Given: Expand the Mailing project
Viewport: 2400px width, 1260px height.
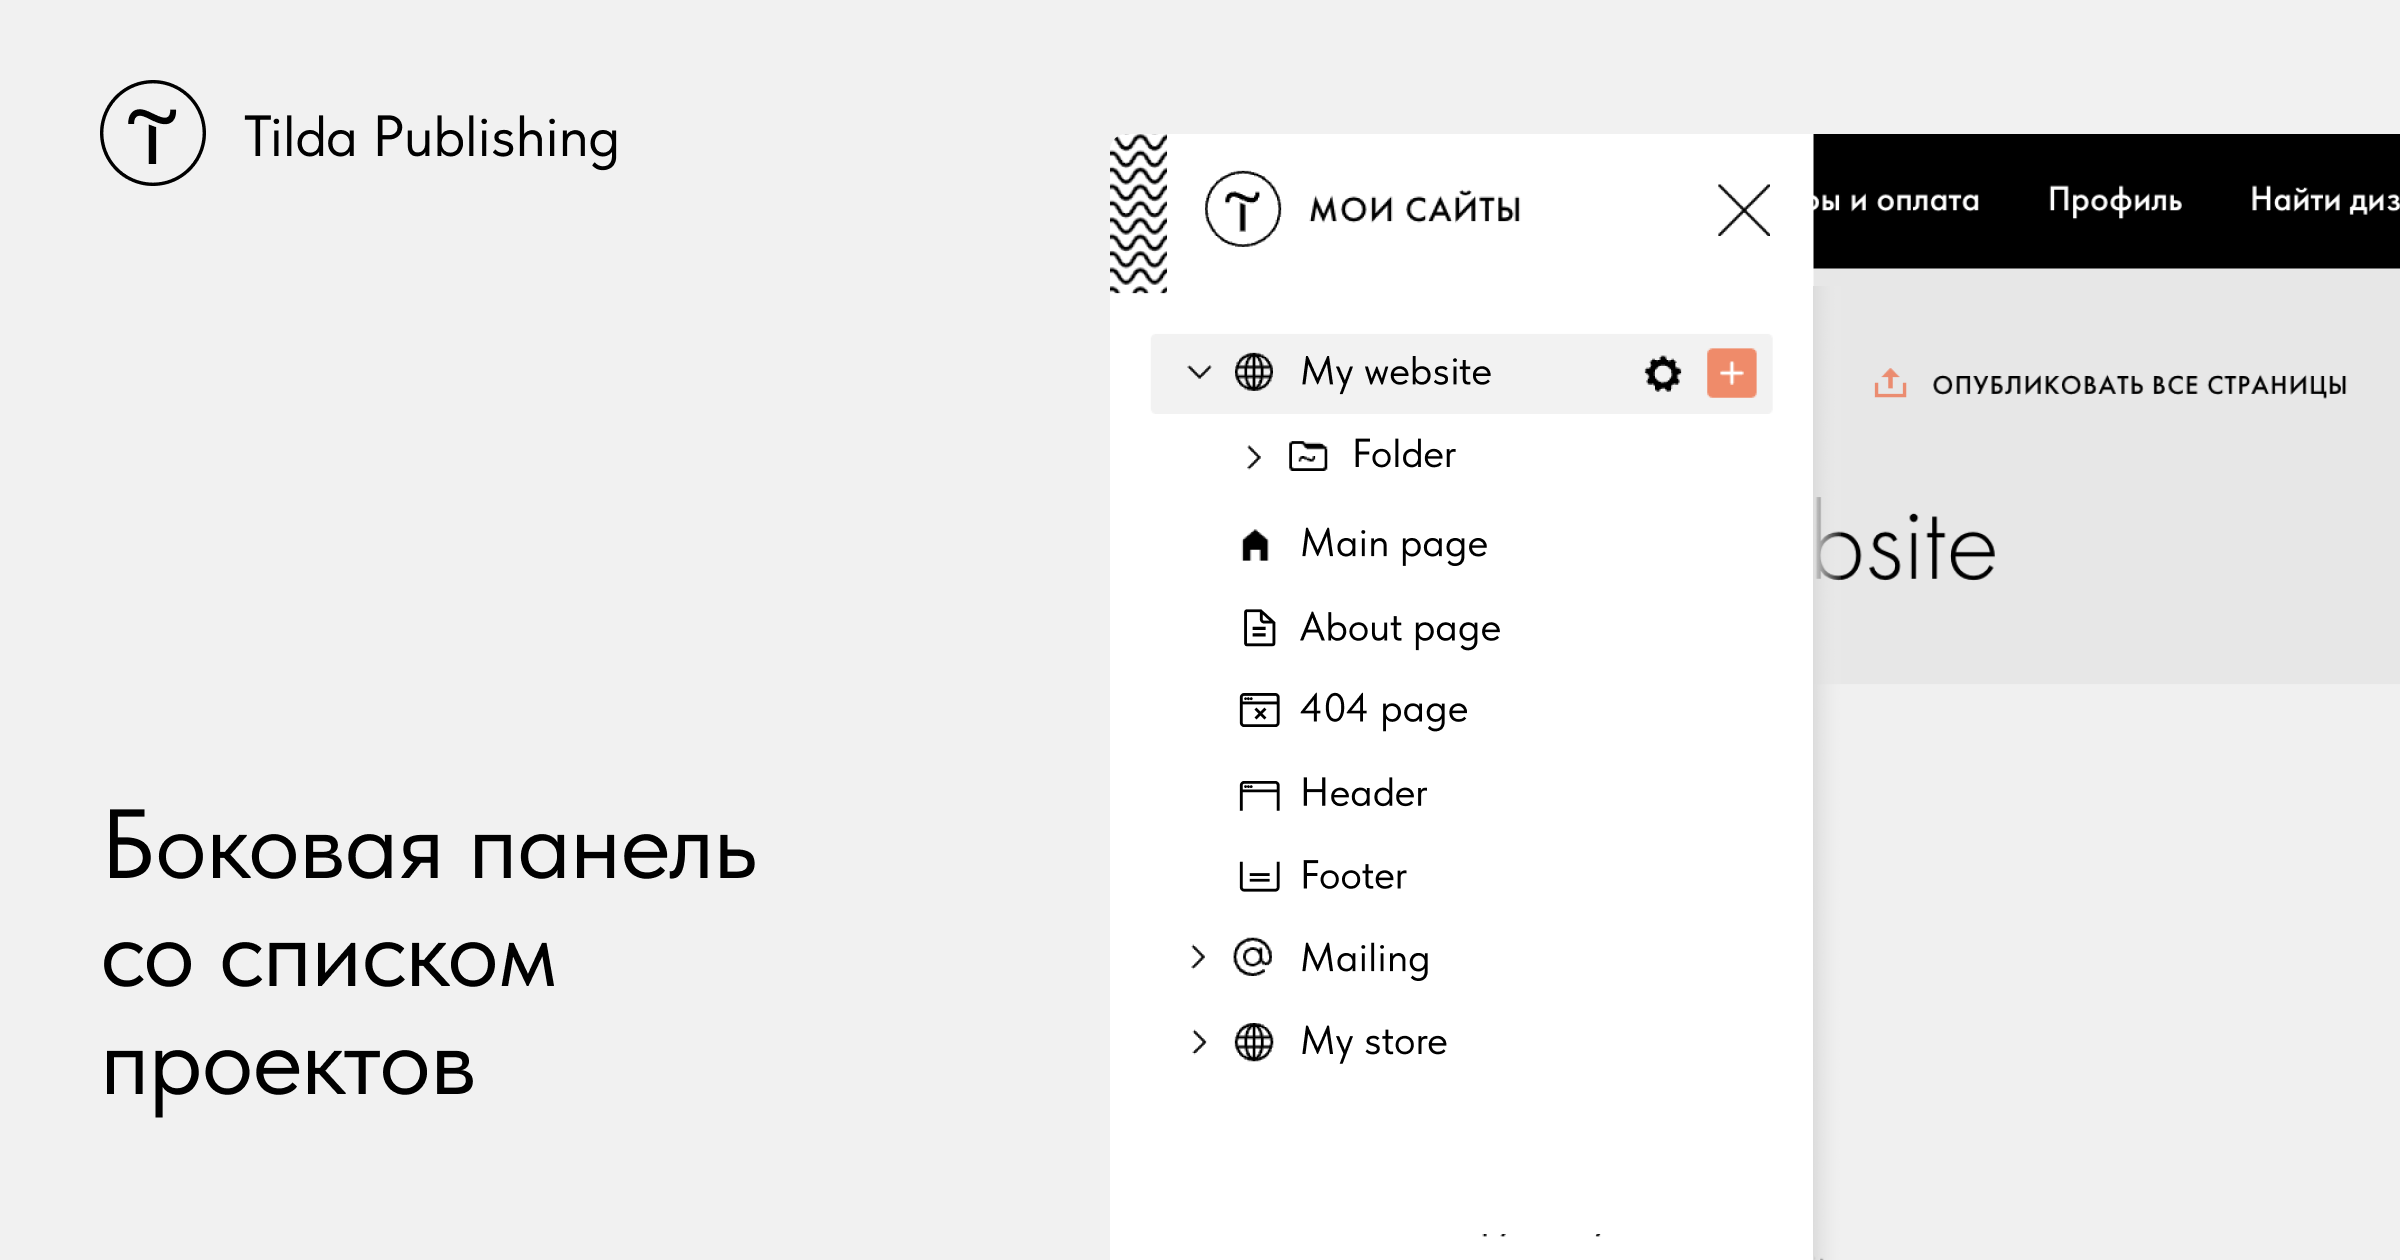Looking at the screenshot, I should [1199, 958].
